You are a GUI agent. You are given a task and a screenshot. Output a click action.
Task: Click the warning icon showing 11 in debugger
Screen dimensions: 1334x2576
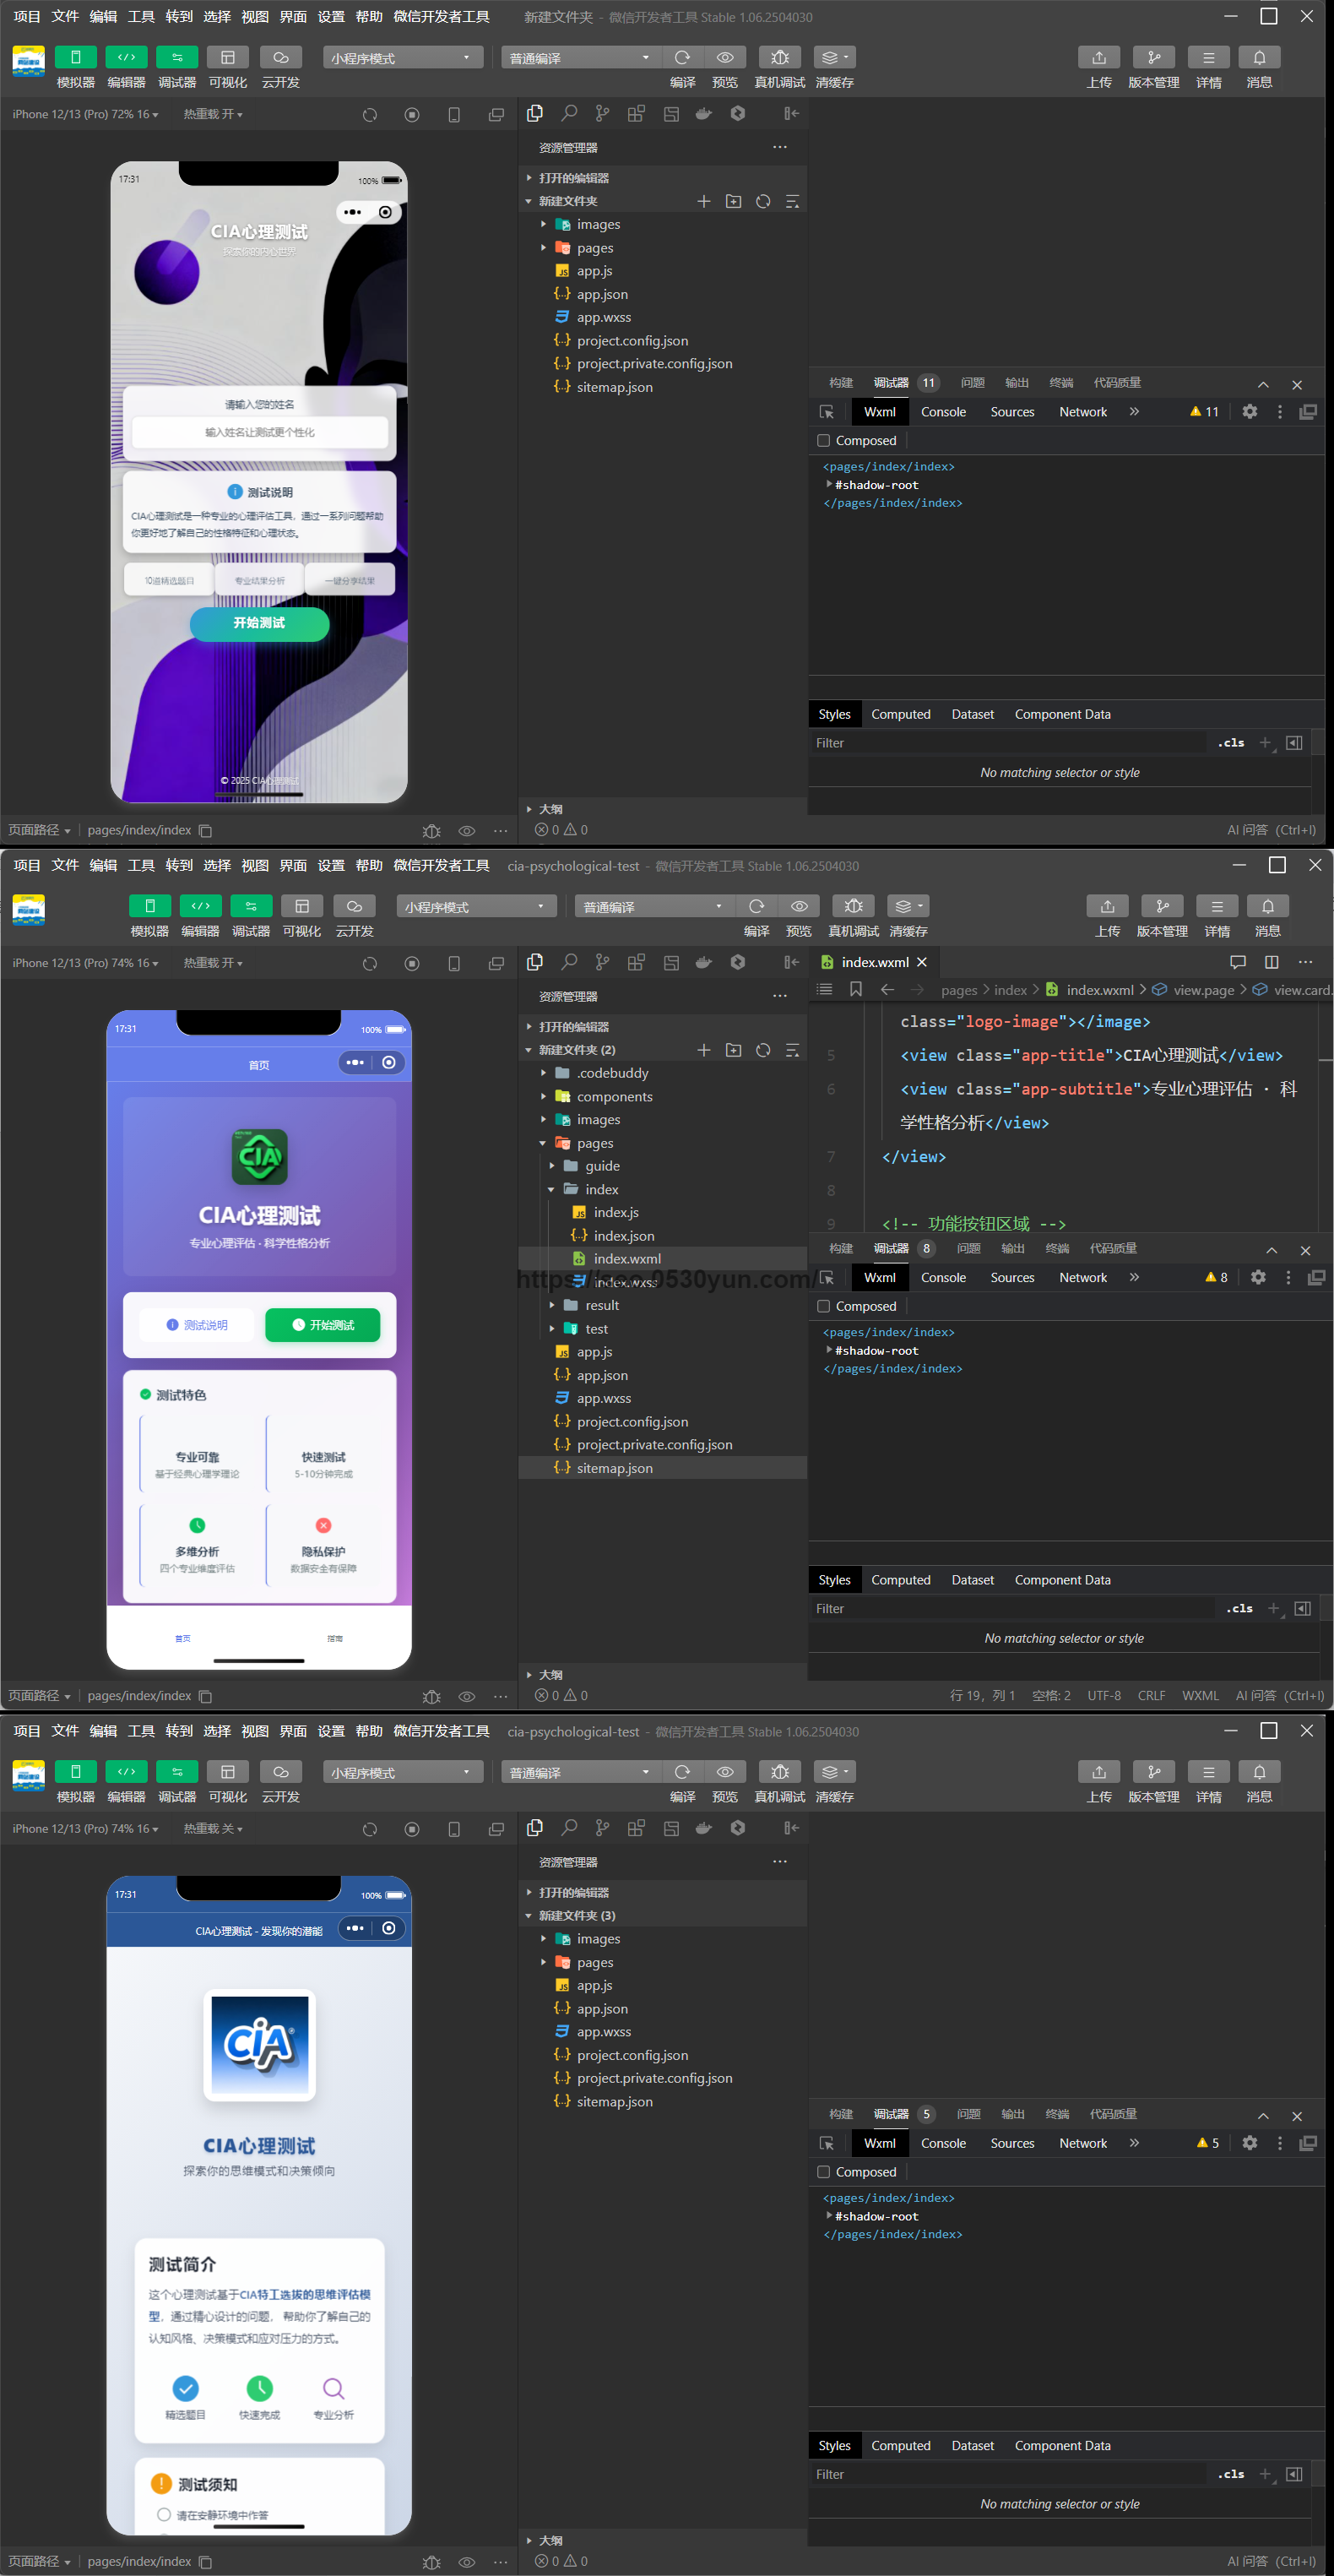[x=1204, y=412]
